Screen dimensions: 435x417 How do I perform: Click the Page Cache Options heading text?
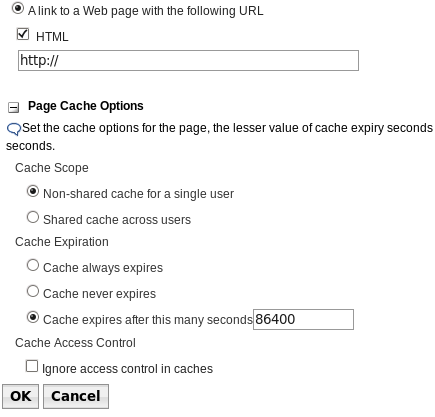(86, 106)
